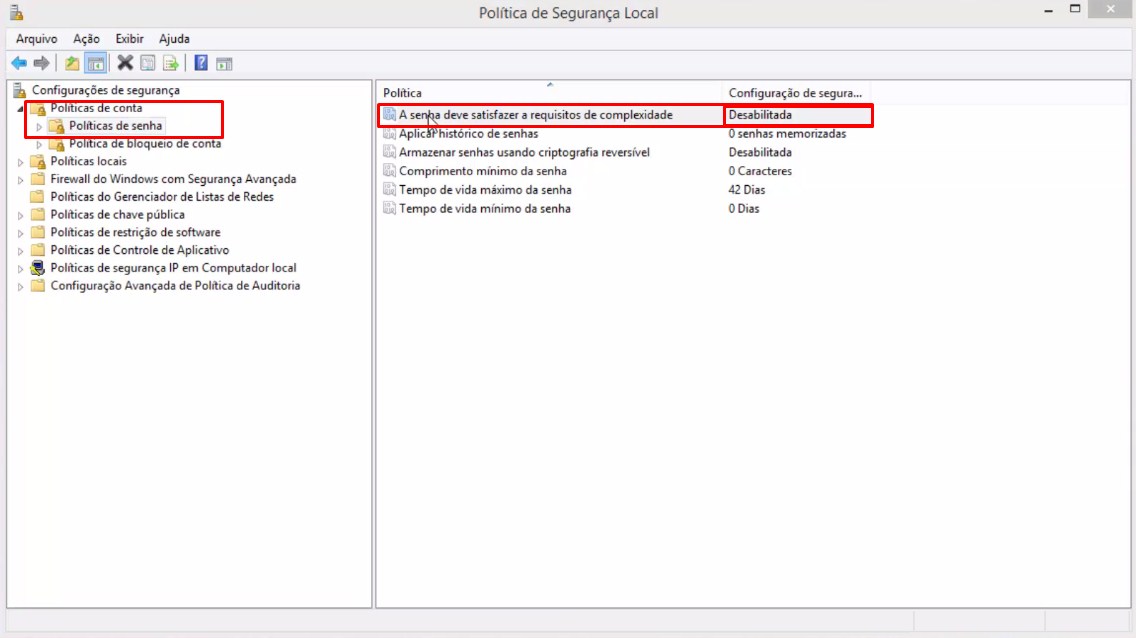Click the icon beside Comprimento mínimo da senha
The height and width of the screenshot is (638, 1136).
[x=389, y=171]
